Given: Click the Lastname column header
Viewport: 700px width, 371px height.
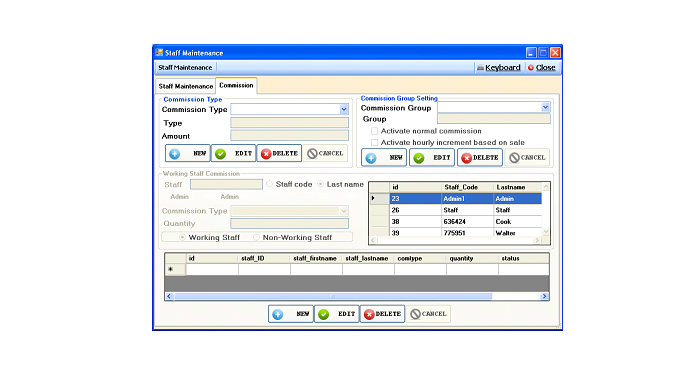Looking at the screenshot, I should 517,188.
